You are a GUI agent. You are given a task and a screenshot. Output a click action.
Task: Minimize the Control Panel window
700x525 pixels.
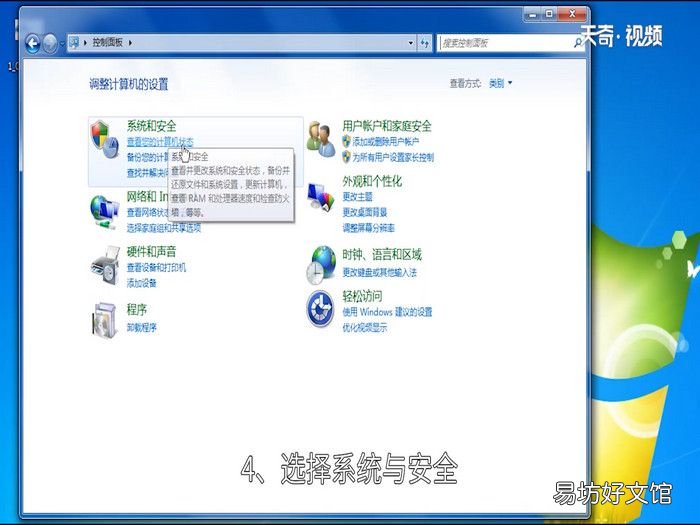tap(532, 14)
